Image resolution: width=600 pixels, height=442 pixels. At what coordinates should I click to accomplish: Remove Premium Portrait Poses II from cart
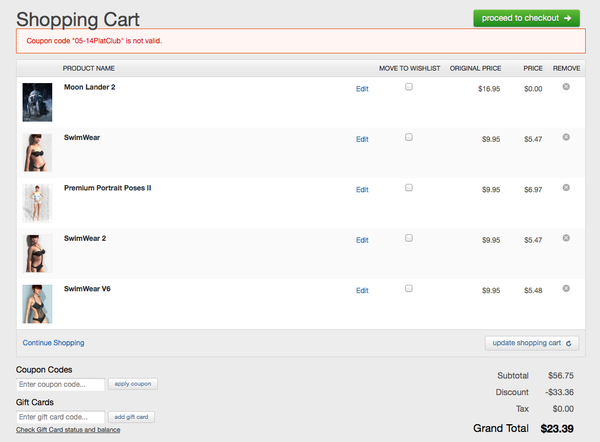click(x=566, y=187)
